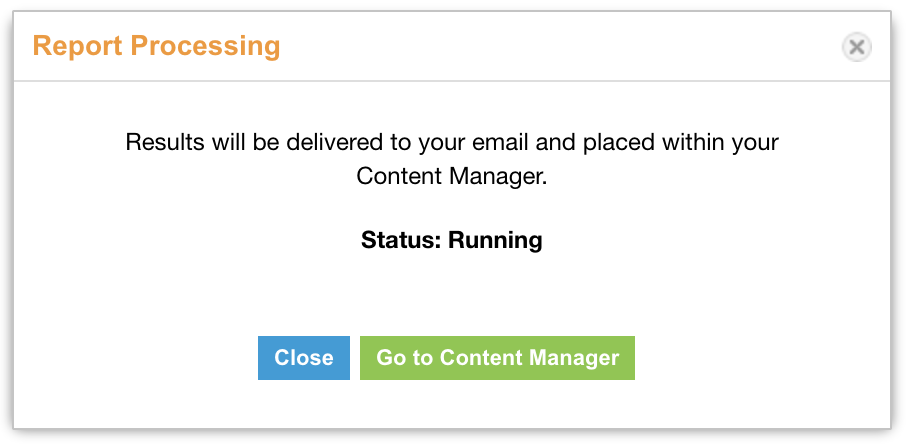Click the word Running in the status line
Viewport: 906px width, 444px height.
point(496,239)
